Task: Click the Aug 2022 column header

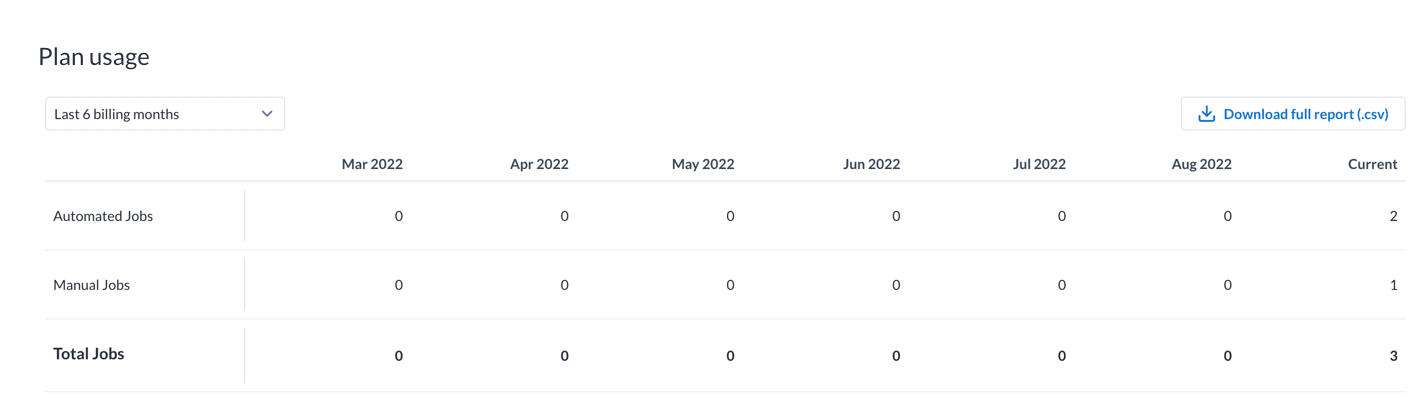Action: pyautogui.click(x=1201, y=164)
